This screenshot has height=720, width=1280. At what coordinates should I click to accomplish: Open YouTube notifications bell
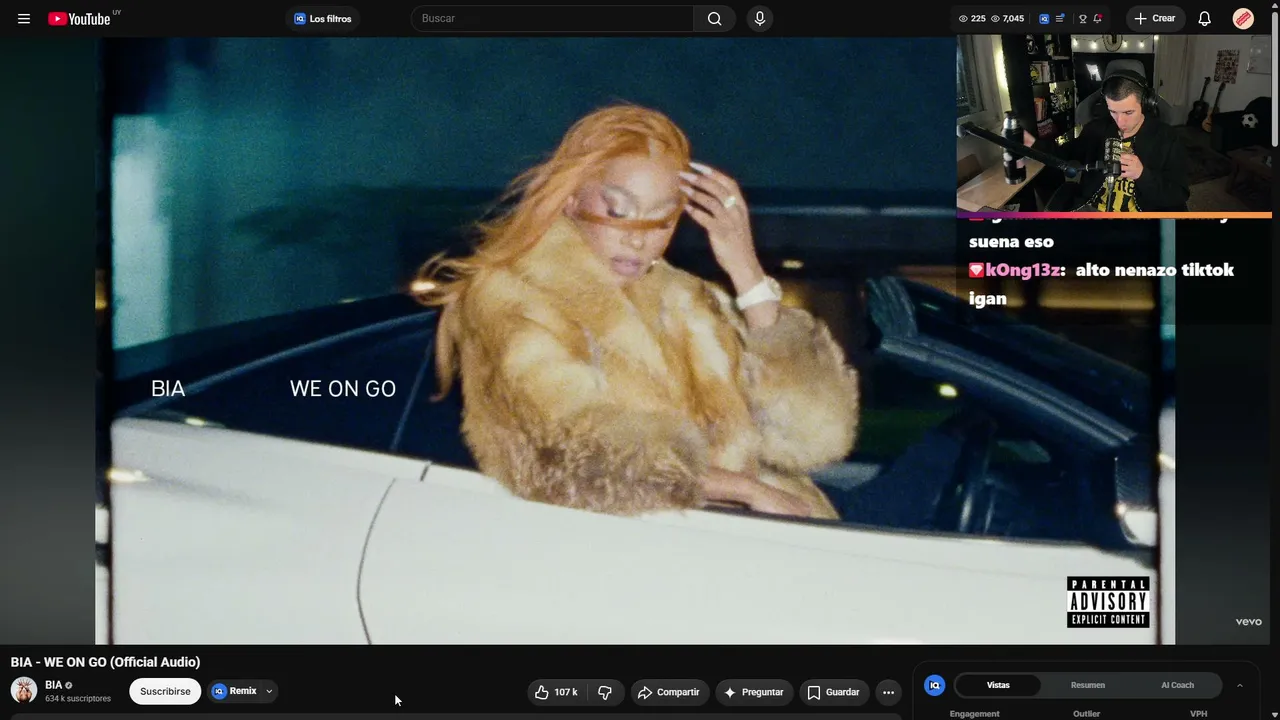click(x=1205, y=19)
